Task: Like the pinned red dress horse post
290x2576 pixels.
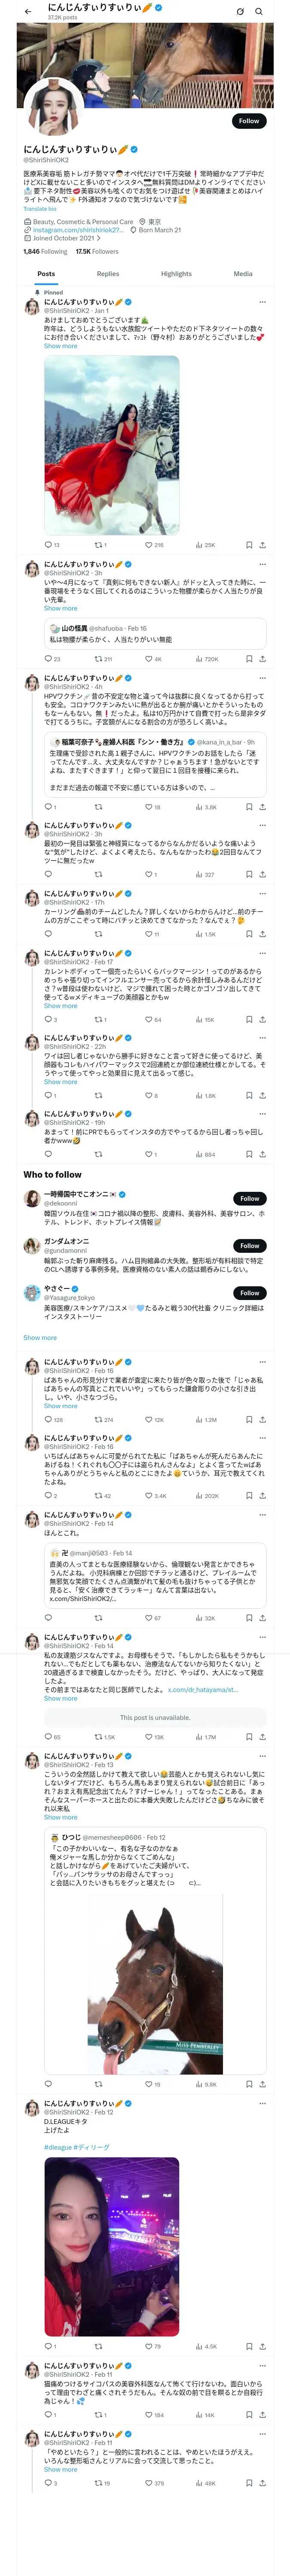Action: click(x=148, y=545)
